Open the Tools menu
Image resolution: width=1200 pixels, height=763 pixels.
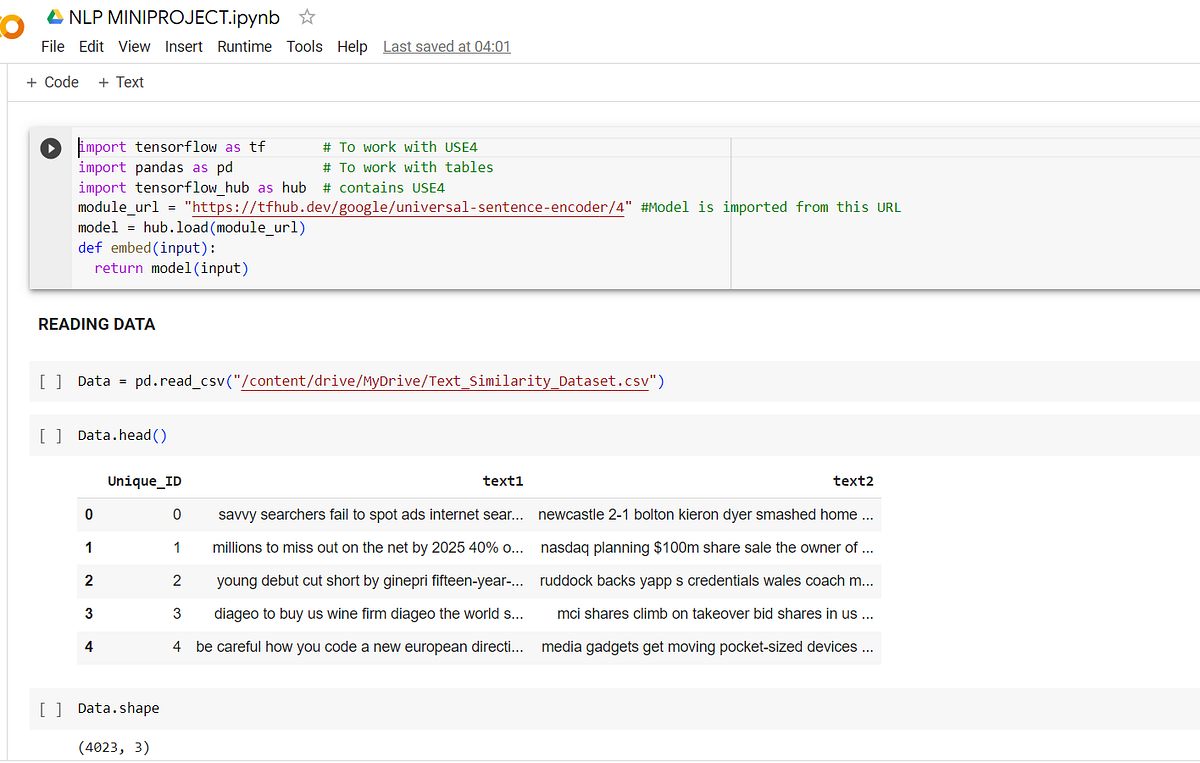pos(304,46)
